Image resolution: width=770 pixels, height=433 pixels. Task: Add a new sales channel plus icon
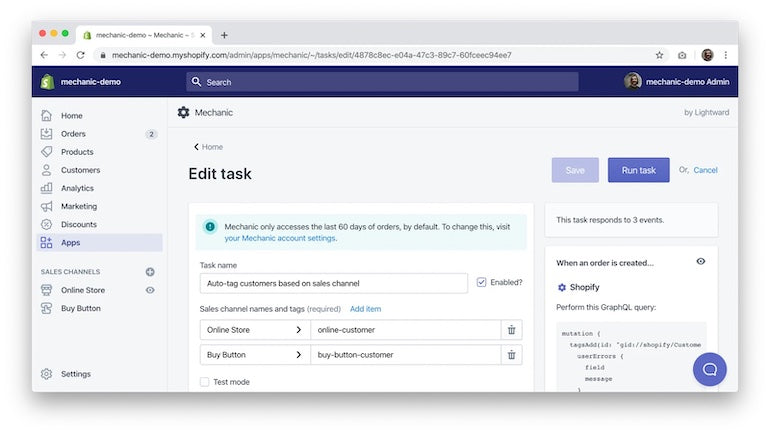(x=150, y=272)
